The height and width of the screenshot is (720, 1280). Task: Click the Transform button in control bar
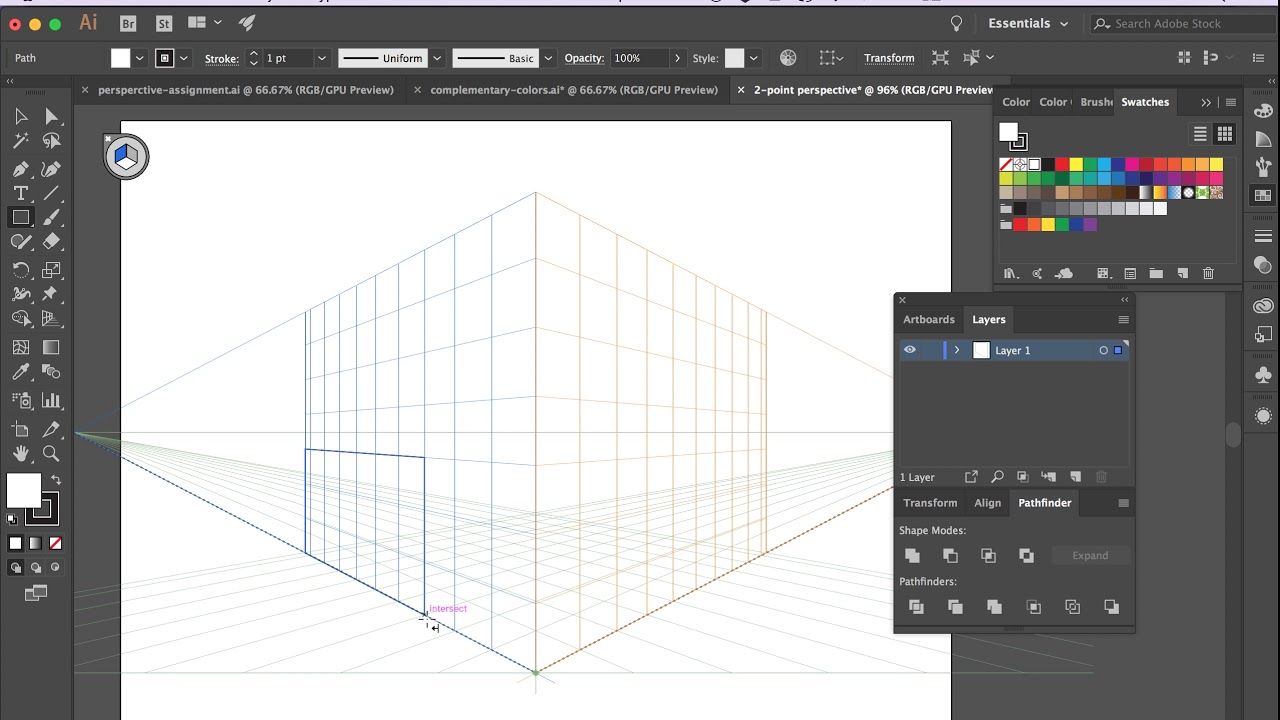889,58
